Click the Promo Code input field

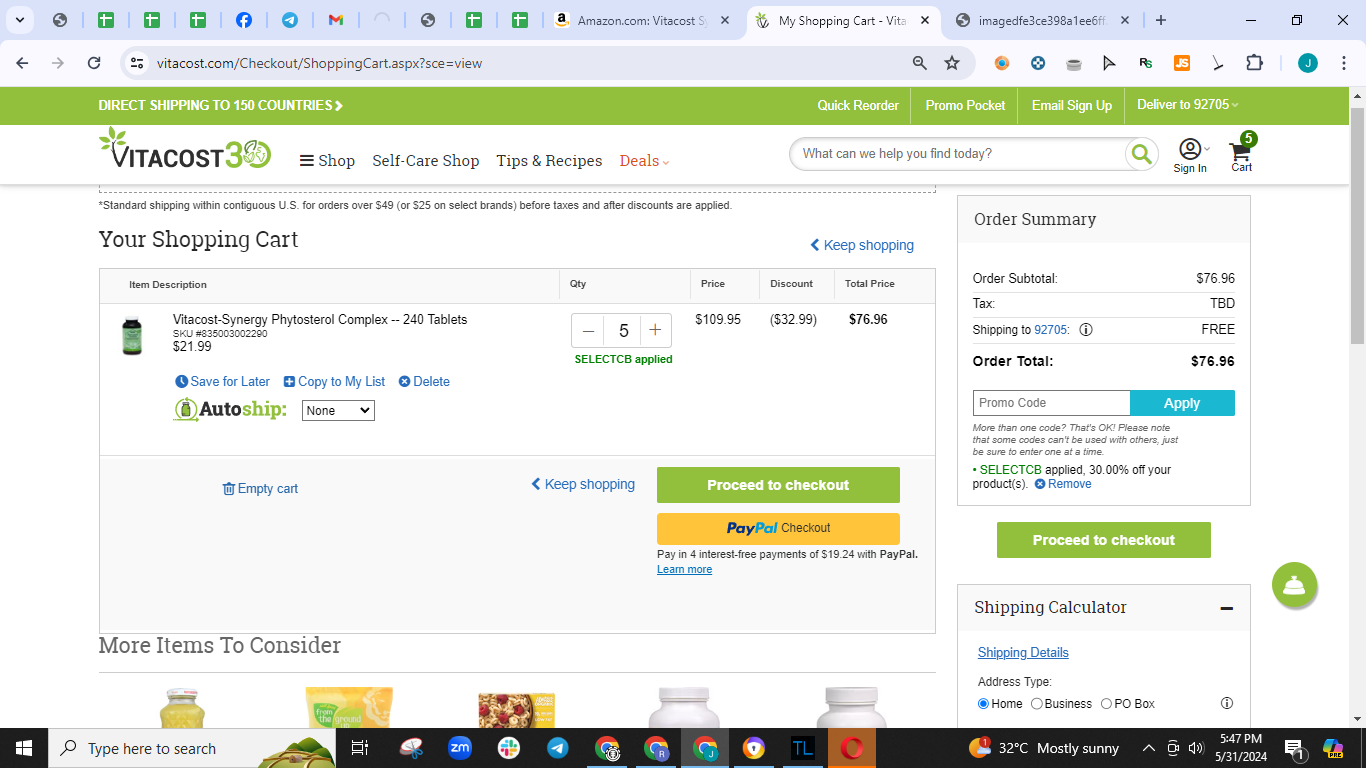pyautogui.click(x=1051, y=403)
